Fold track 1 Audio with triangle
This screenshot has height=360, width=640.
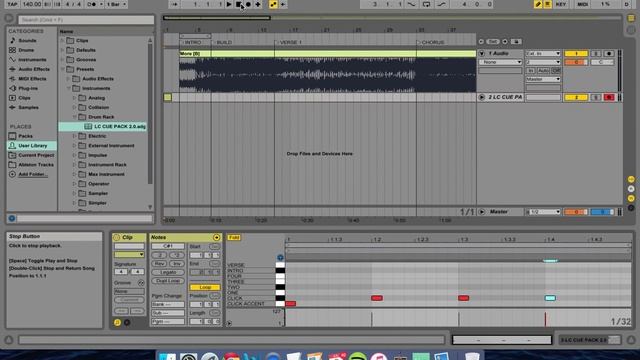pos(481,53)
